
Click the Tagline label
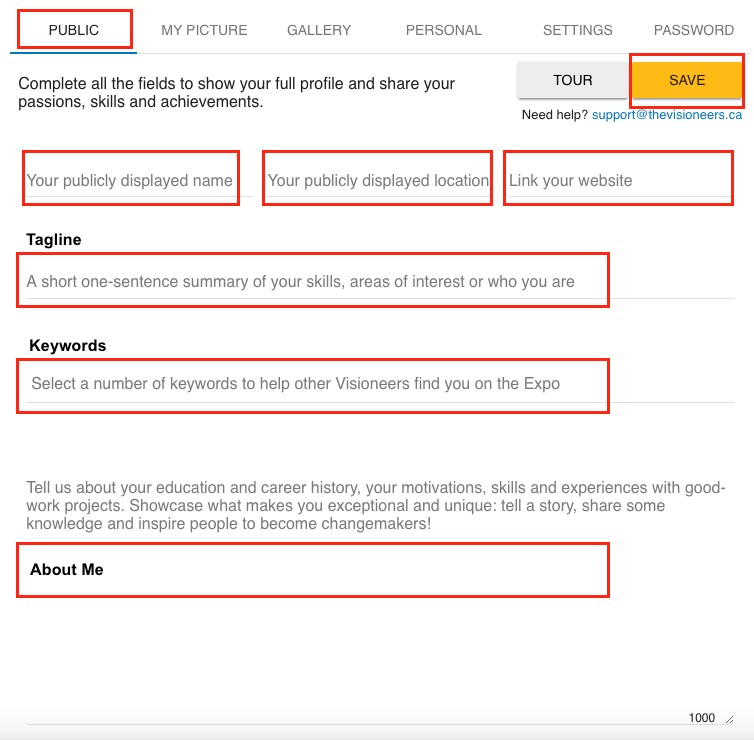point(54,240)
